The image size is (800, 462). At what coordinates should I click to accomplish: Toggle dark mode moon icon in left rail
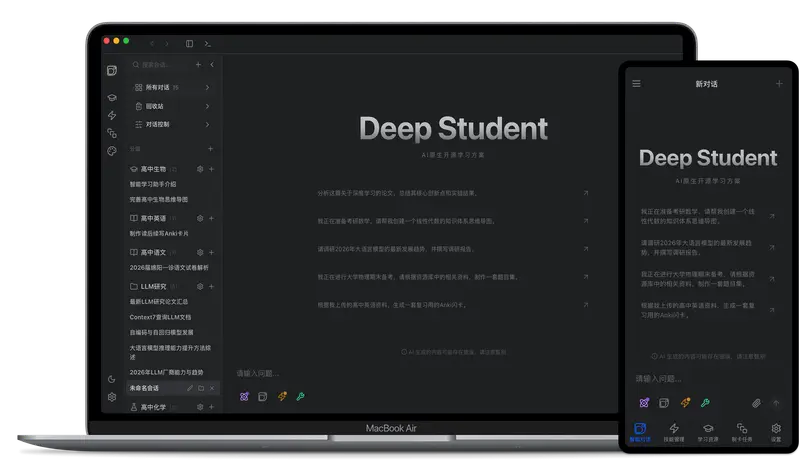[x=112, y=379]
